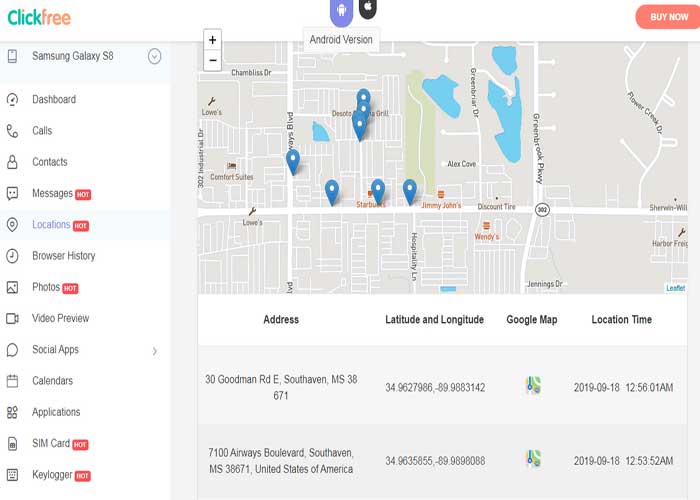Click the SIM Card icon
700x500 pixels.
[x=12, y=444]
